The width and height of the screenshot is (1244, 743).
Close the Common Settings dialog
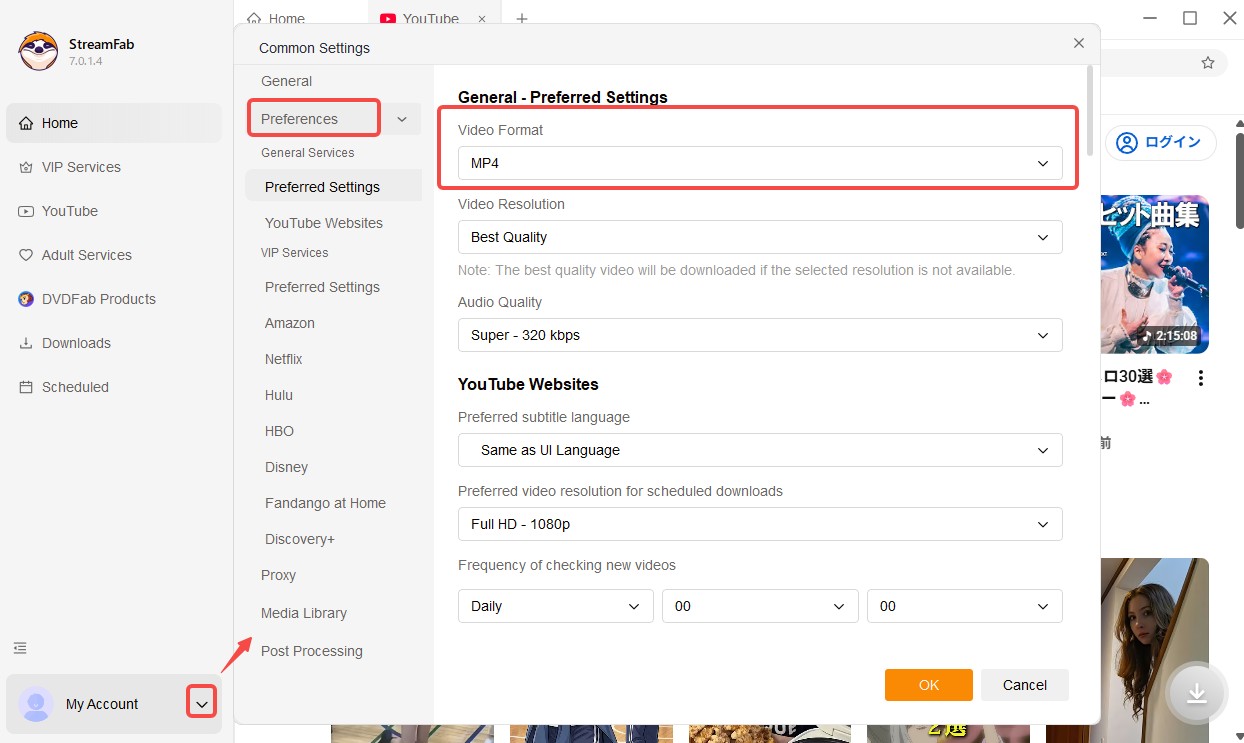tap(1078, 43)
